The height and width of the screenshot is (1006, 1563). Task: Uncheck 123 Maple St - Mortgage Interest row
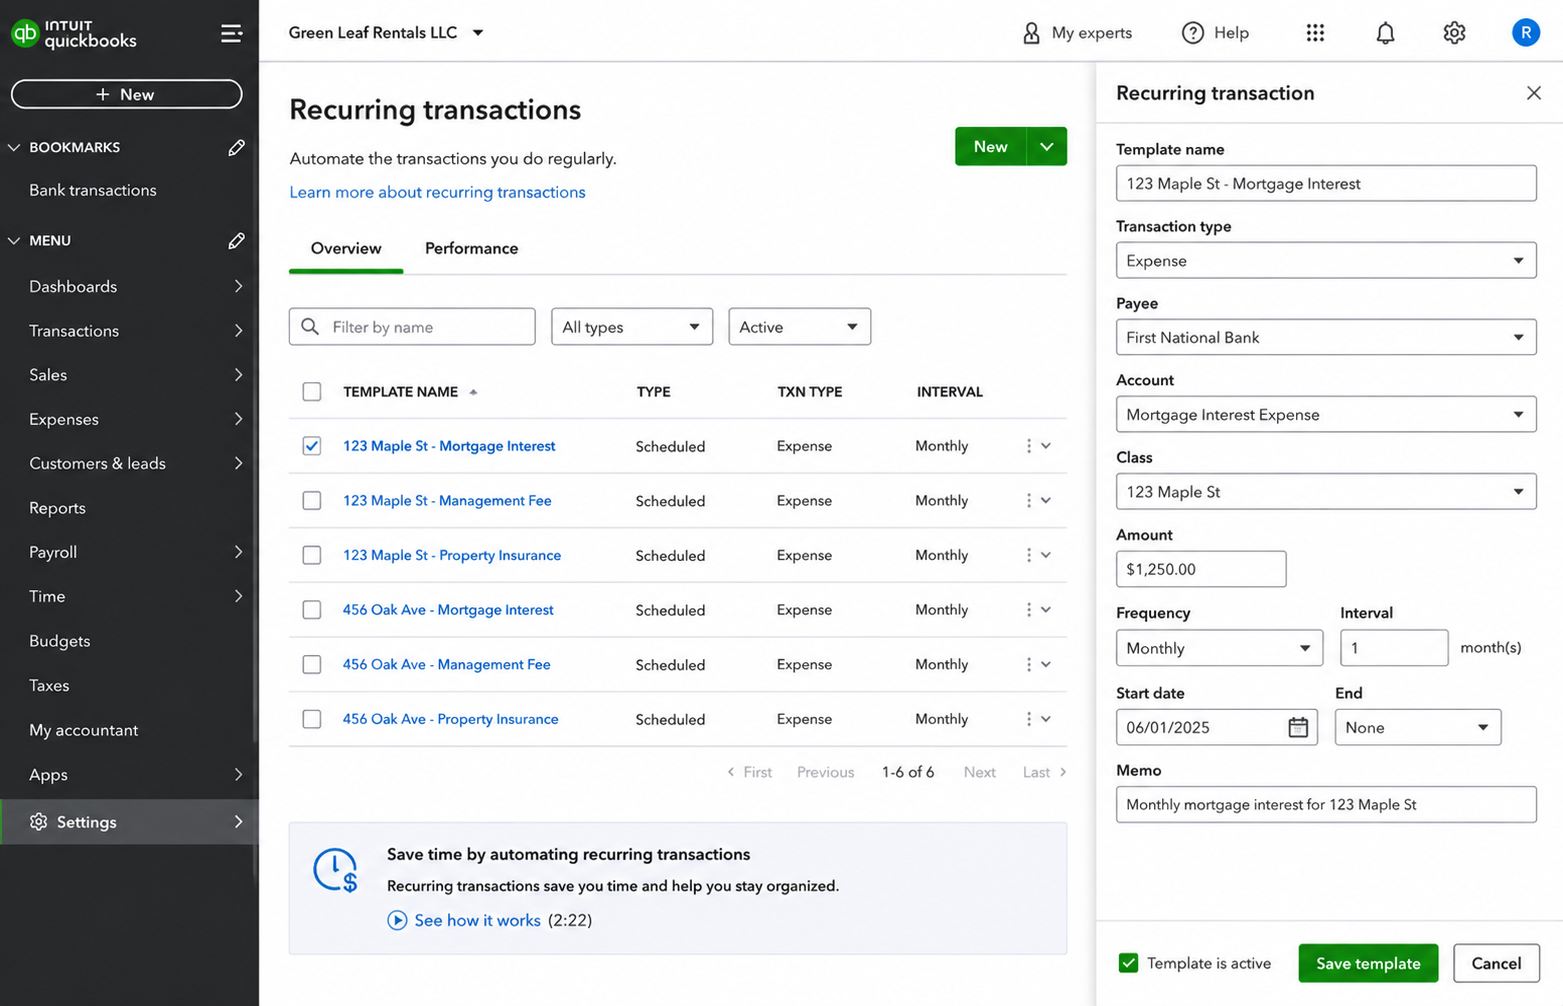point(312,446)
